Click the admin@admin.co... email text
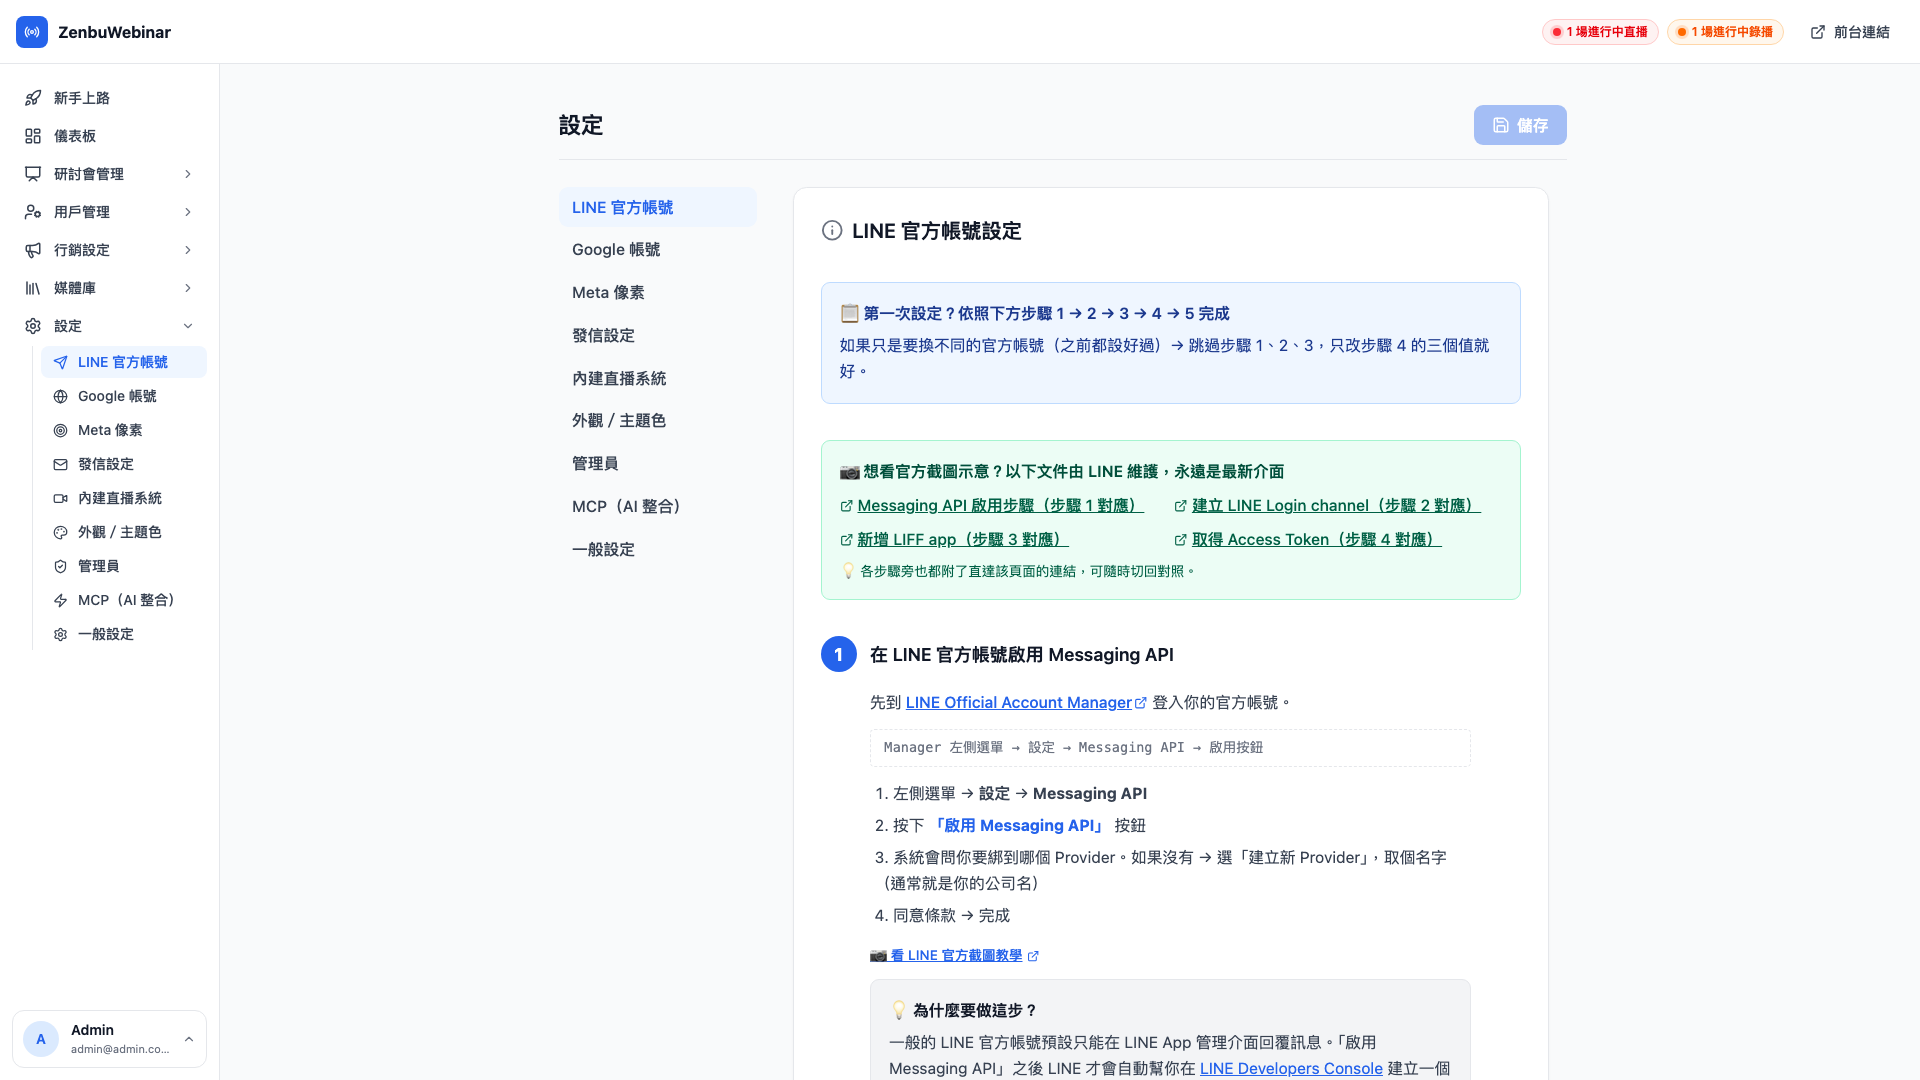This screenshot has height=1080, width=1920. [x=120, y=1050]
